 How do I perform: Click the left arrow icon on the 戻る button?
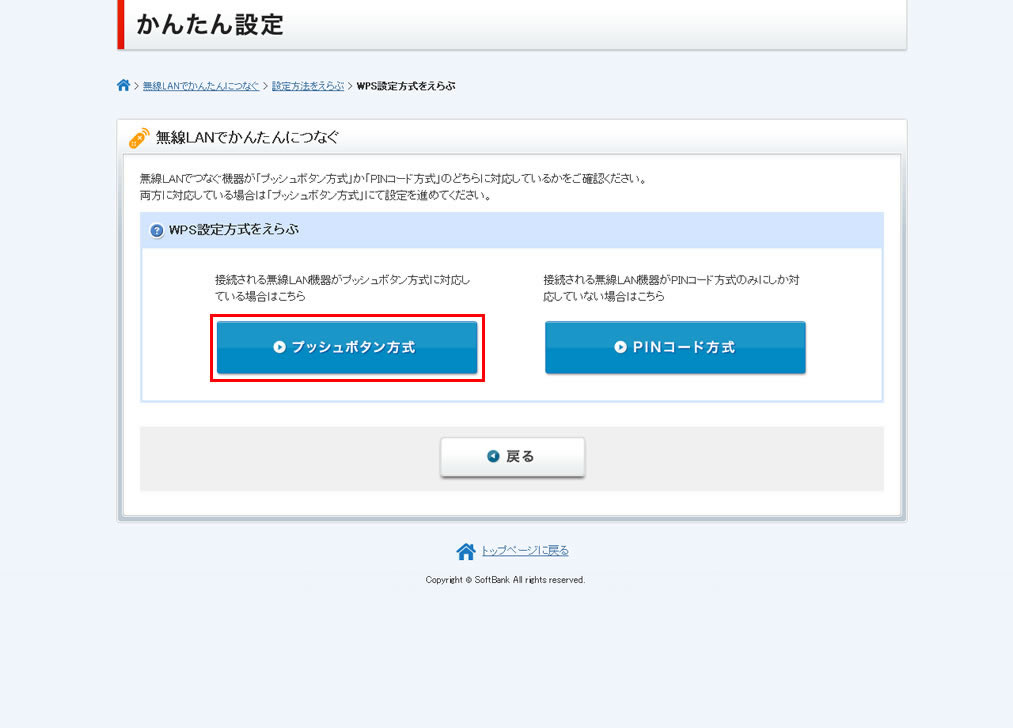[493, 457]
